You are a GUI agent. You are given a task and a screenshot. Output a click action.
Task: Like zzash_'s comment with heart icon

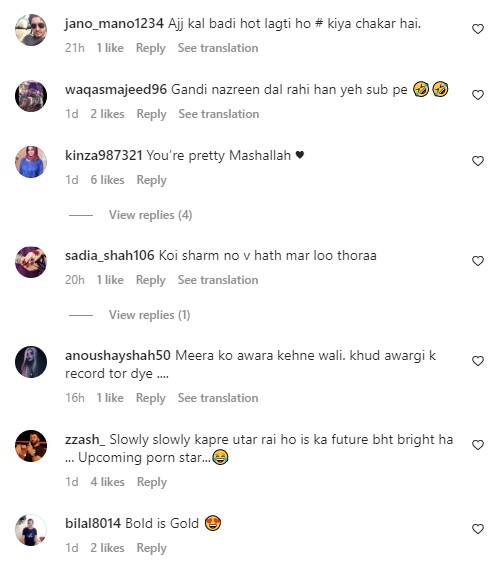pos(478,446)
